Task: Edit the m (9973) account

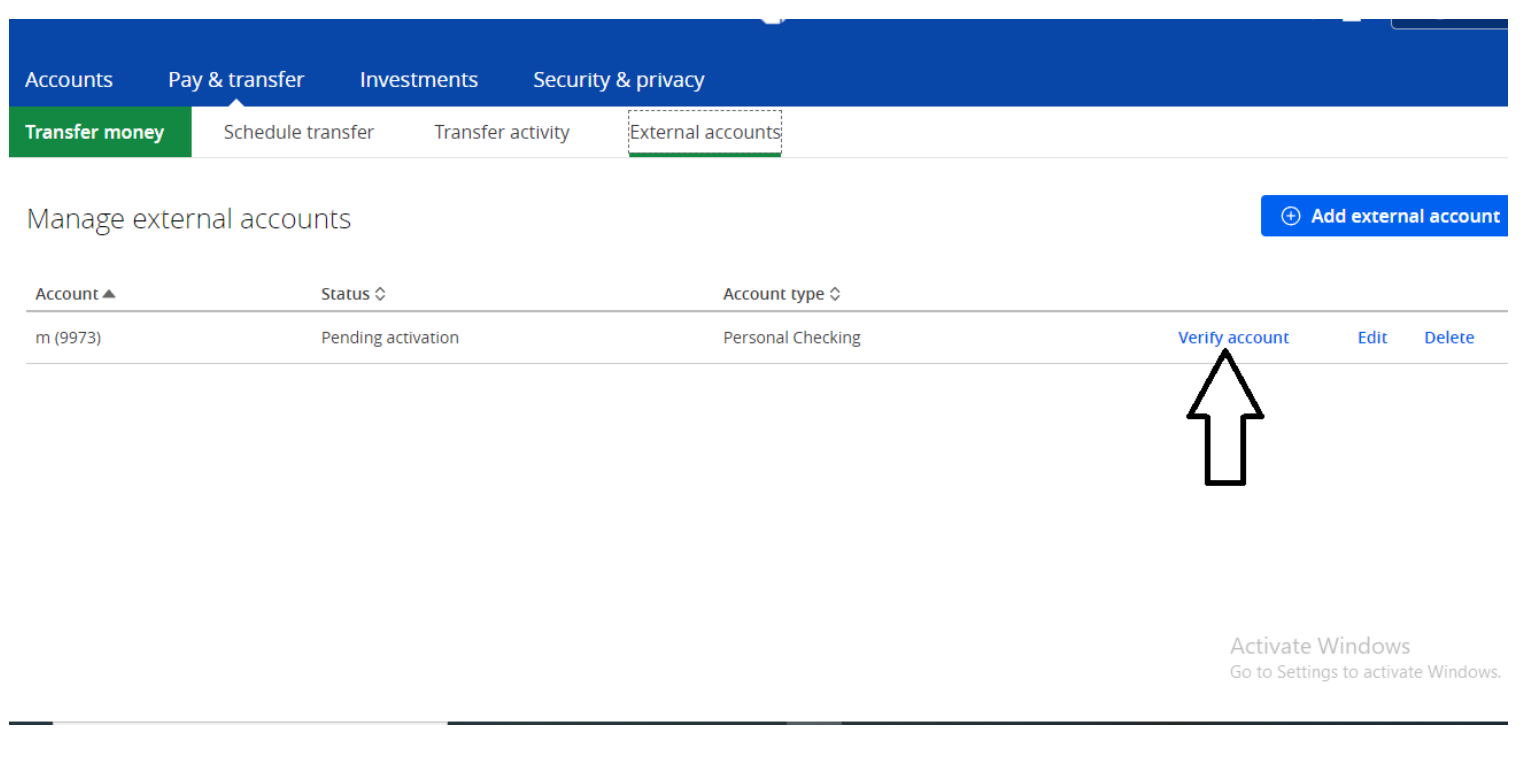Action: pos(1372,338)
